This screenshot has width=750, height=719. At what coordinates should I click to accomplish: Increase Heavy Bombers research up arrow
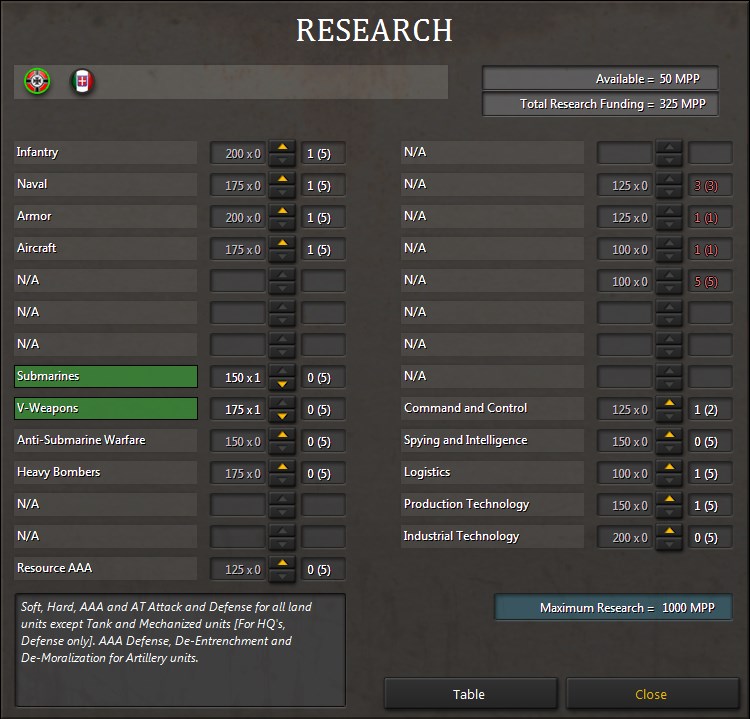(x=283, y=467)
